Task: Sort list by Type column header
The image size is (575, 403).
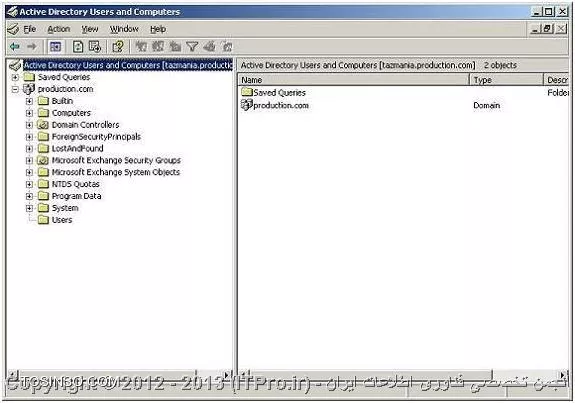Action: [x=506, y=80]
